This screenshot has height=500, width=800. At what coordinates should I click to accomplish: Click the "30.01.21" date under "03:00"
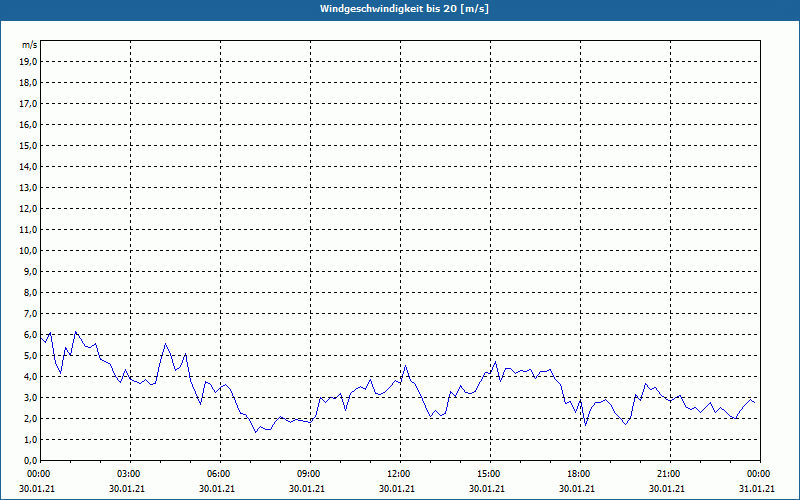(x=127, y=489)
